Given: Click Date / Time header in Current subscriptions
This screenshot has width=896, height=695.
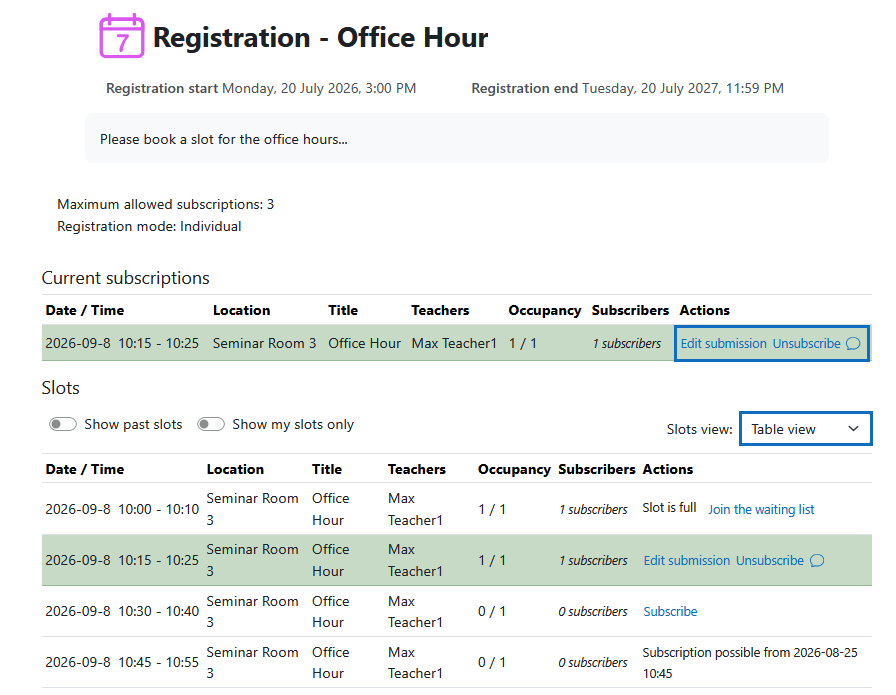Looking at the screenshot, I should 85,310.
